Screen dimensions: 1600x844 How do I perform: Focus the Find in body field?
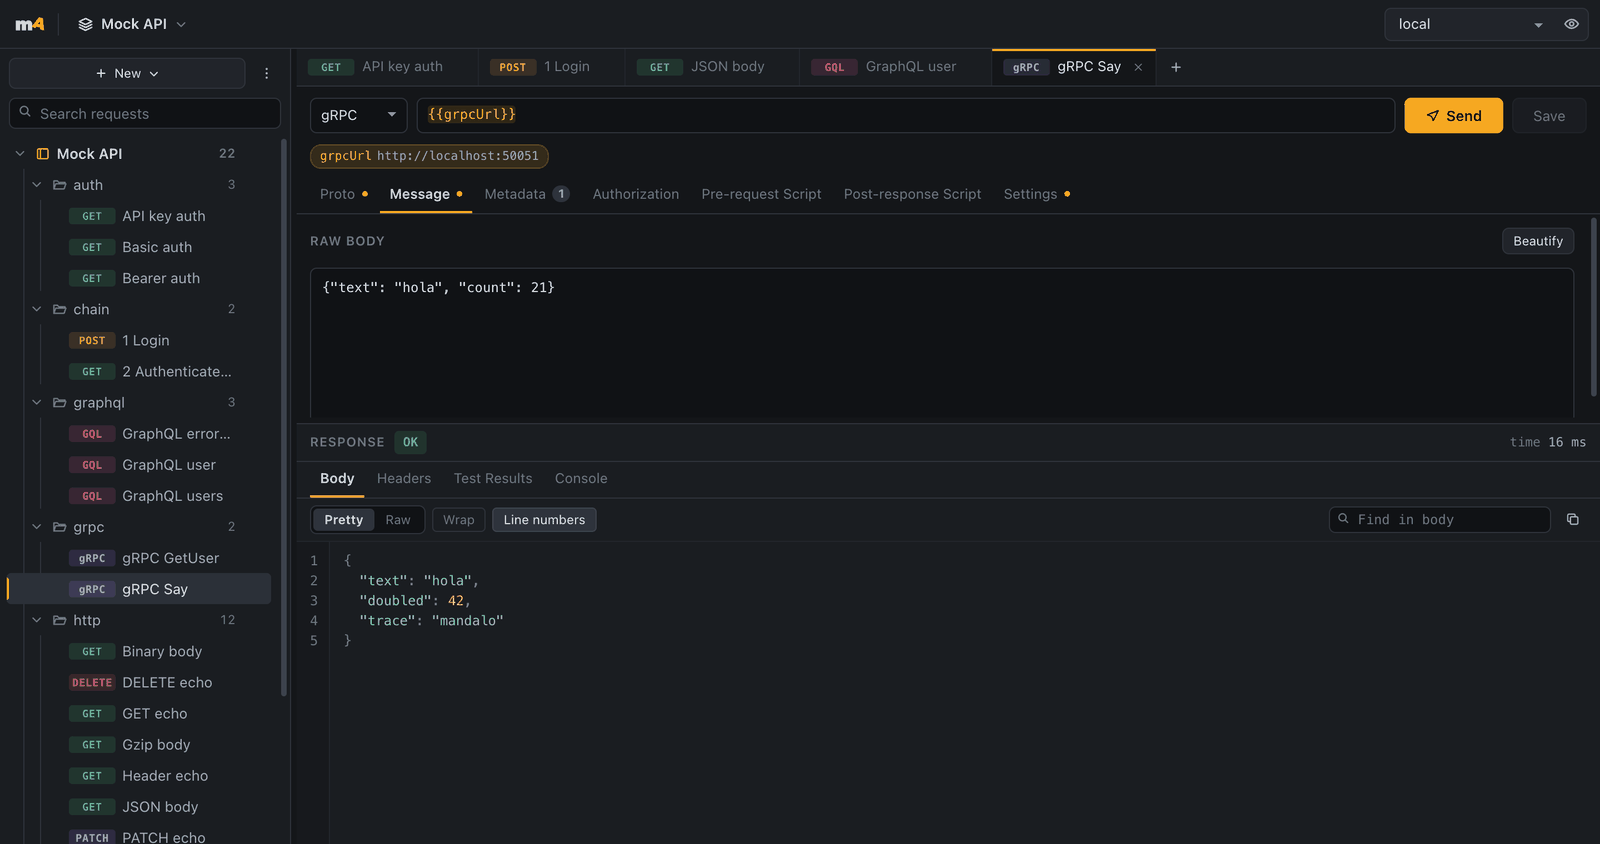[1439, 520]
